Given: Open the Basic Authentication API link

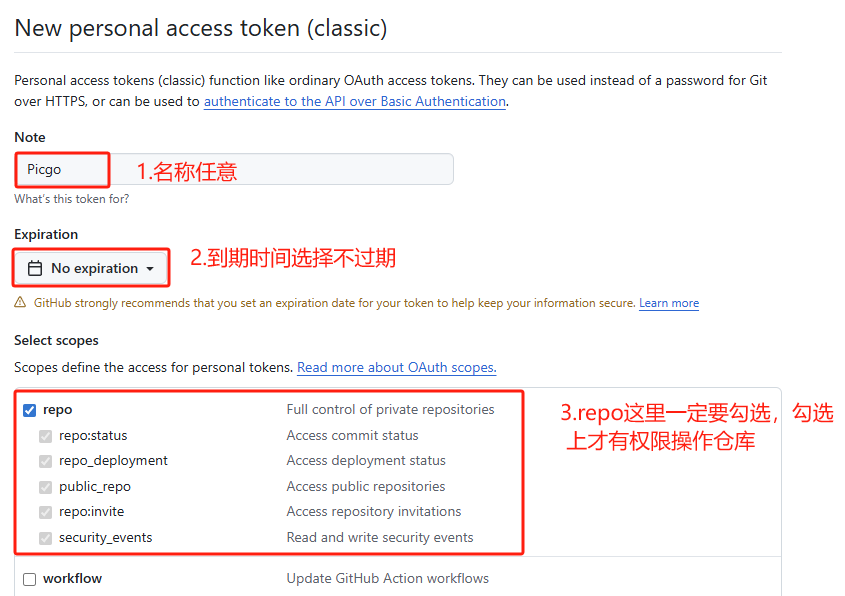Looking at the screenshot, I should pos(354,101).
